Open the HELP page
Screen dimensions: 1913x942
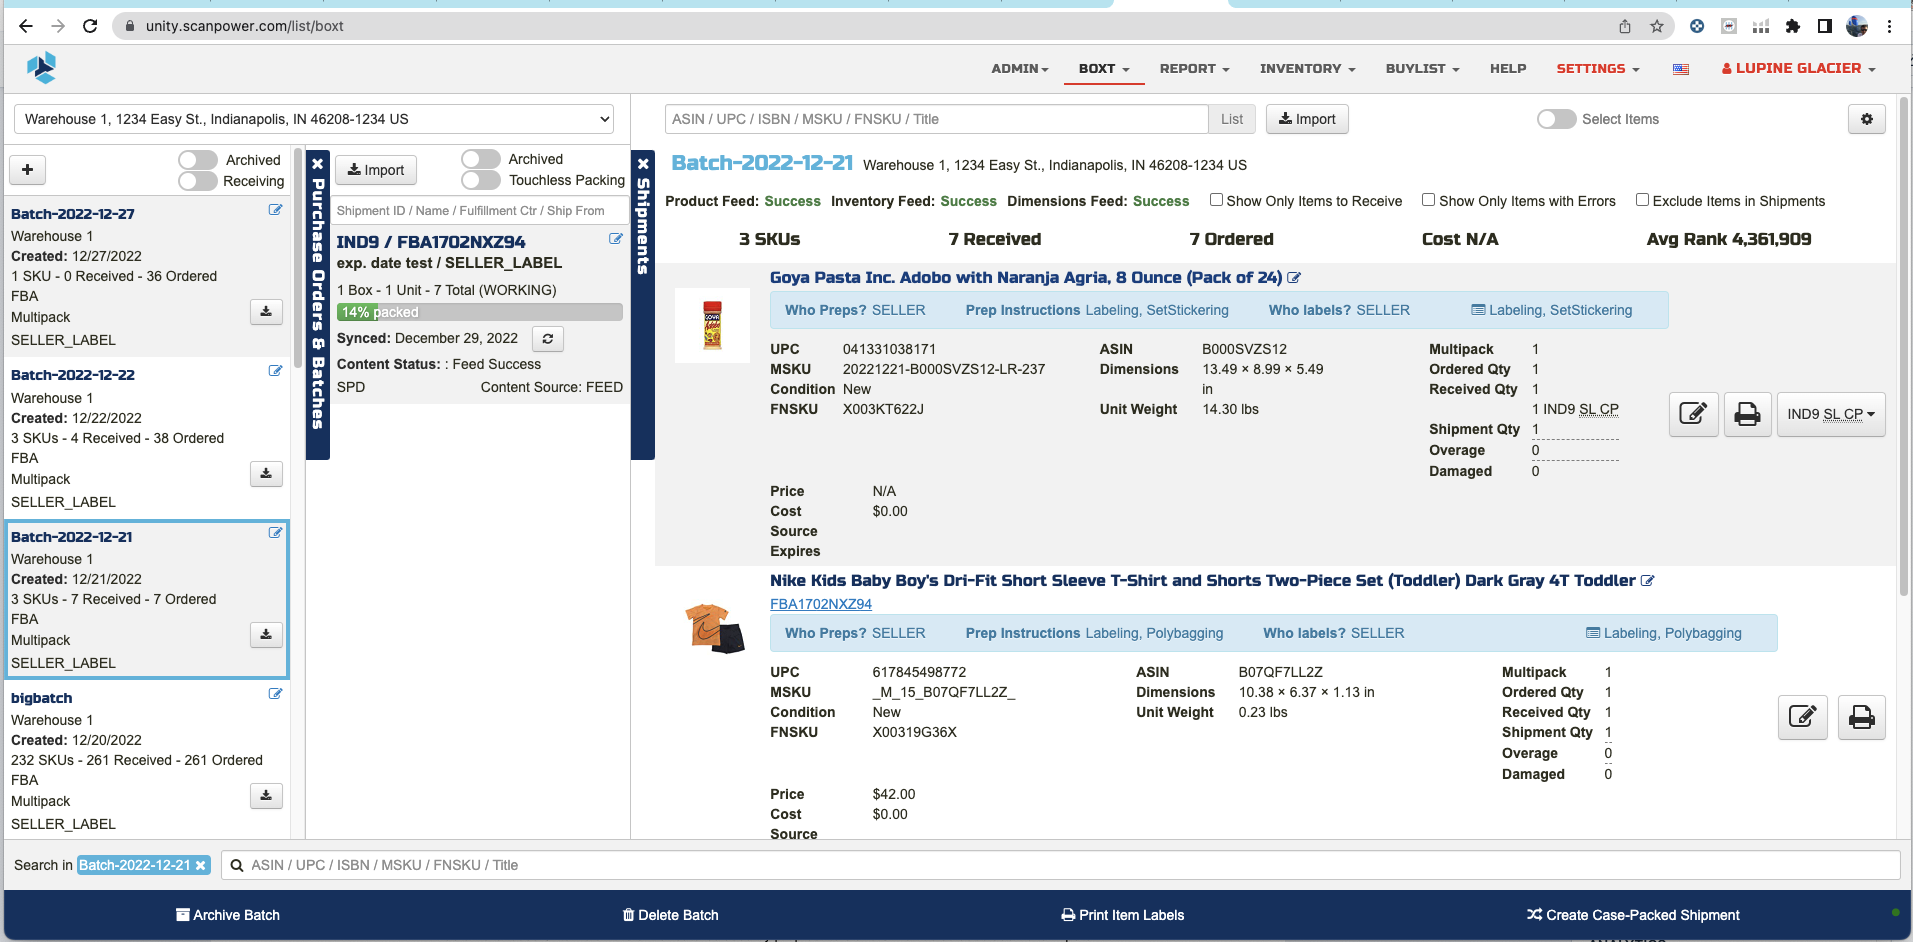pyautogui.click(x=1508, y=69)
